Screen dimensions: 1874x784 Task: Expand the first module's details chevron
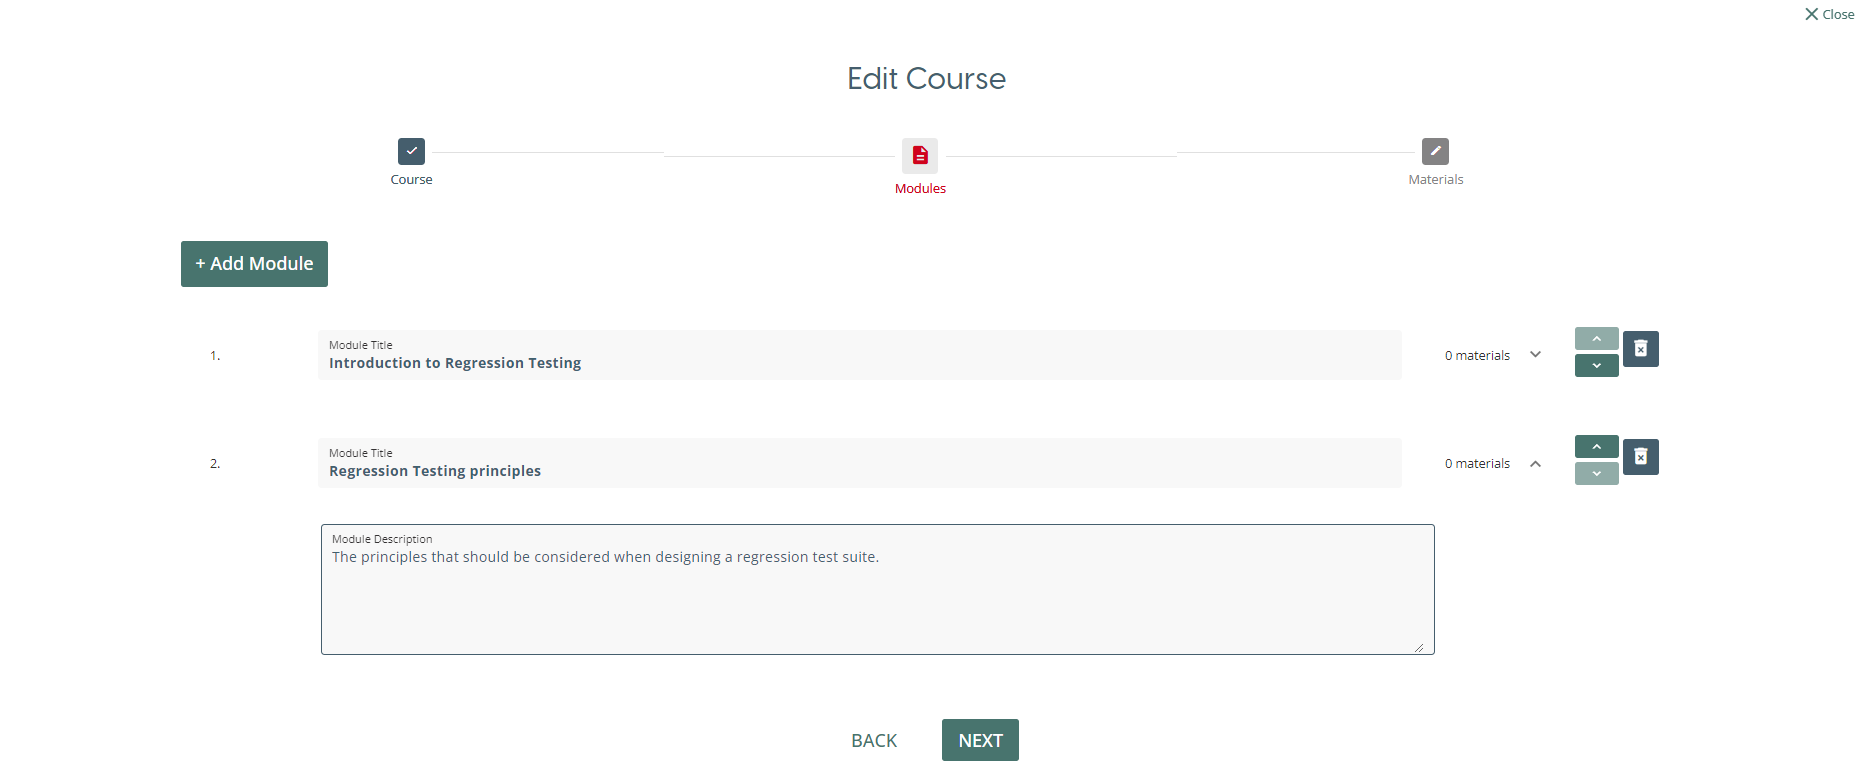1535,355
